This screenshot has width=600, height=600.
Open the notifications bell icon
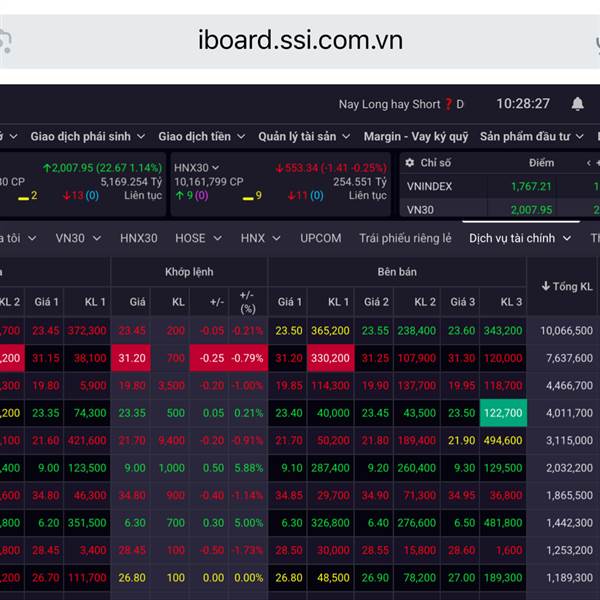577,104
